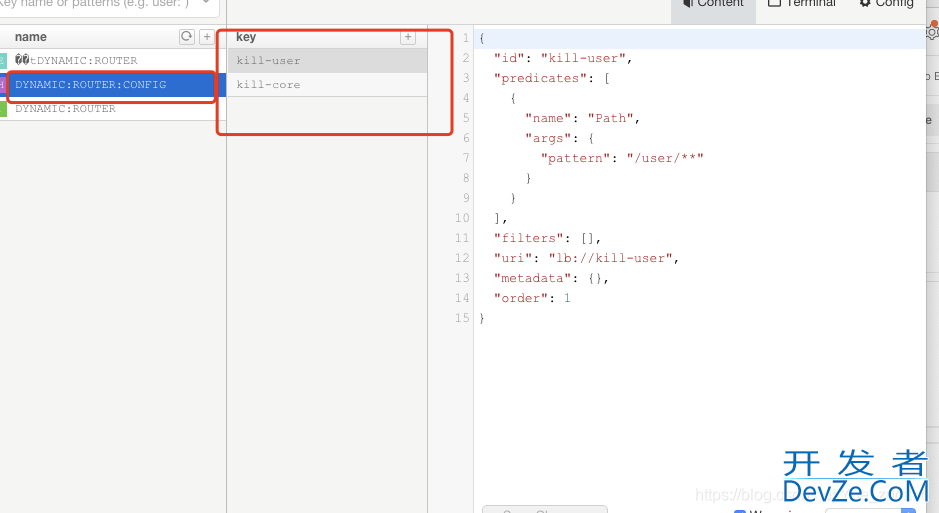The width and height of the screenshot is (939, 513).
Task: Select the kill-core hash field
Action: click(x=327, y=84)
